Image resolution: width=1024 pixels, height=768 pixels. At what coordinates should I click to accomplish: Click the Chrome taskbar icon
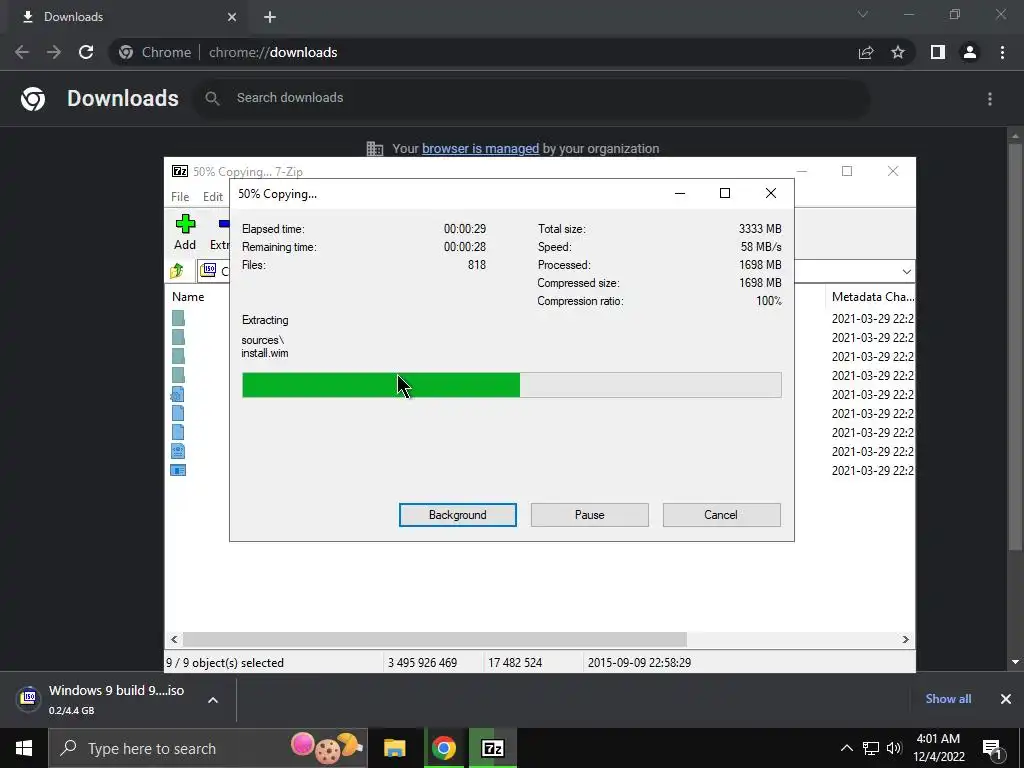point(443,748)
